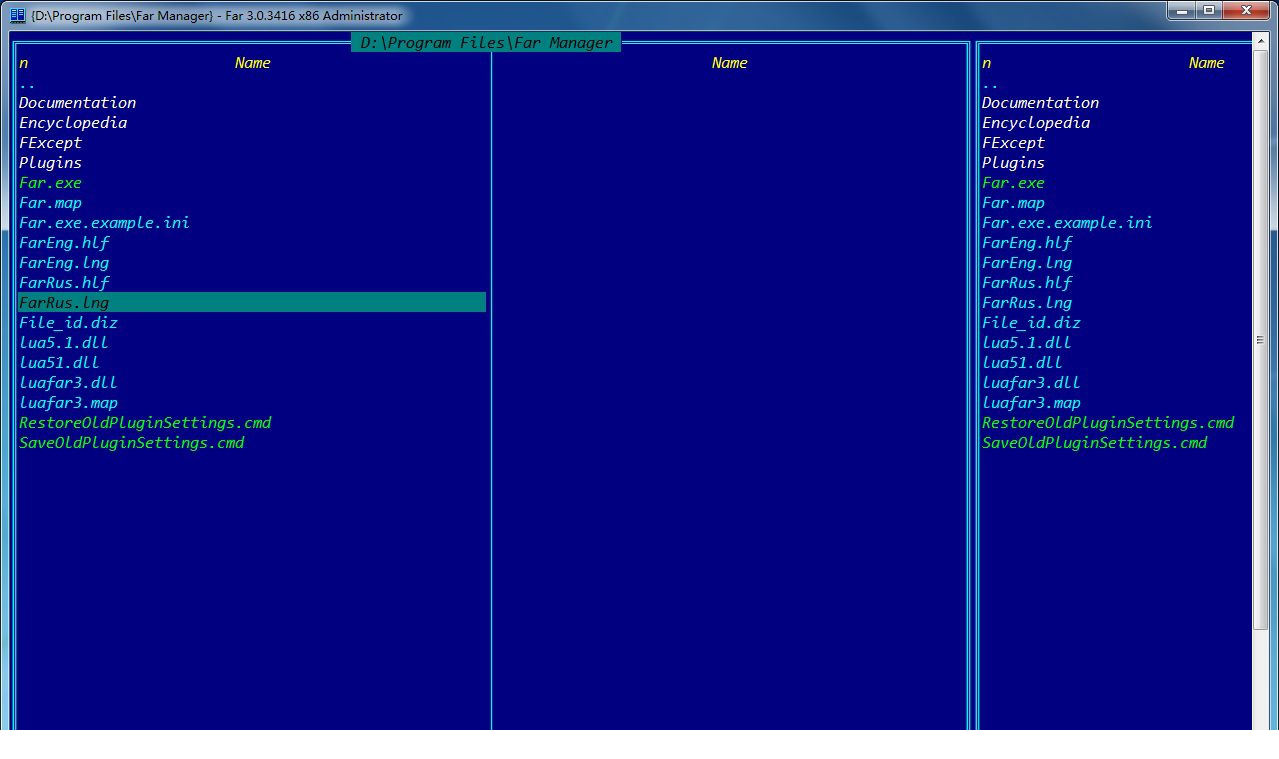Select 'FarEng.hlf' in left panel
Viewport: 1279px width, 759px height.
click(x=64, y=243)
